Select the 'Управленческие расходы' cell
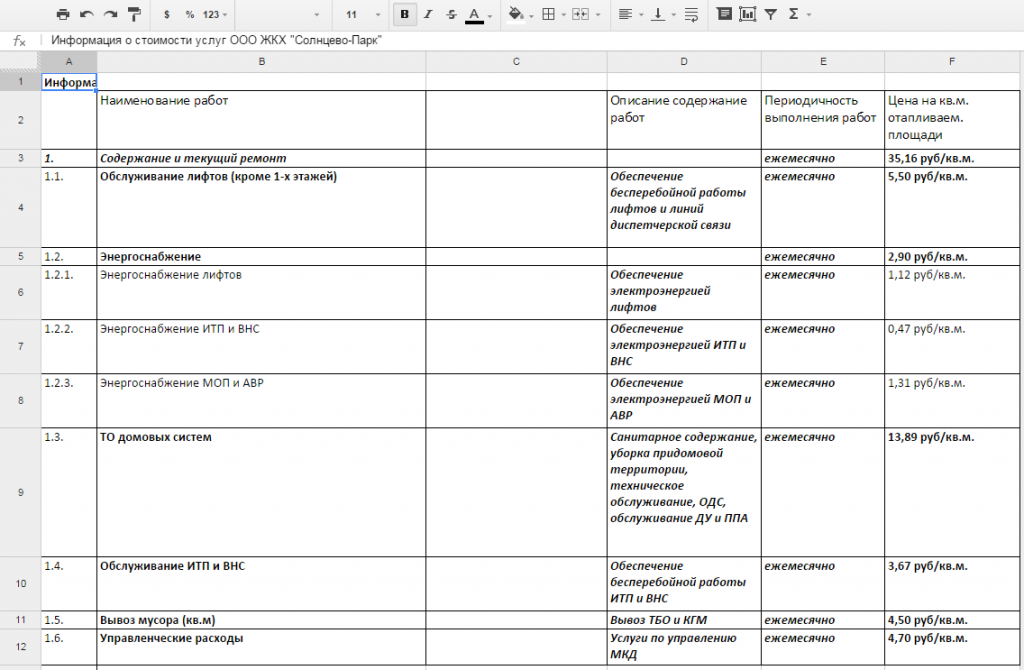 click(261, 647)
